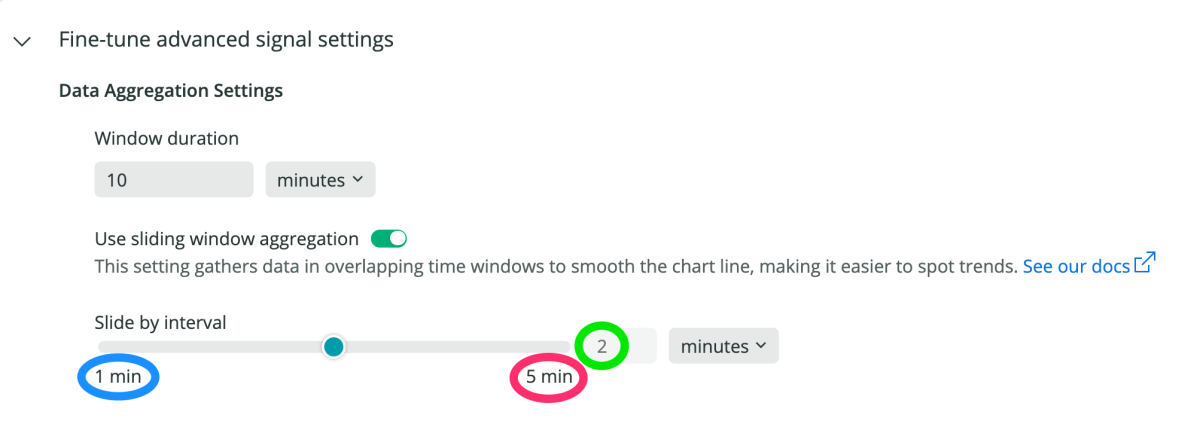The height and width of the screenshot is (427, 1200).
Task: Click the slider track right of handle
Action: [450, 346]
